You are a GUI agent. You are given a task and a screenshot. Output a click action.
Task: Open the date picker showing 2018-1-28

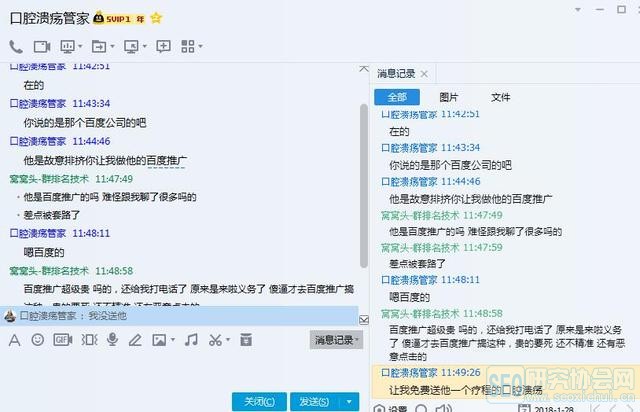pyautogui.click(x=545, y=409)
